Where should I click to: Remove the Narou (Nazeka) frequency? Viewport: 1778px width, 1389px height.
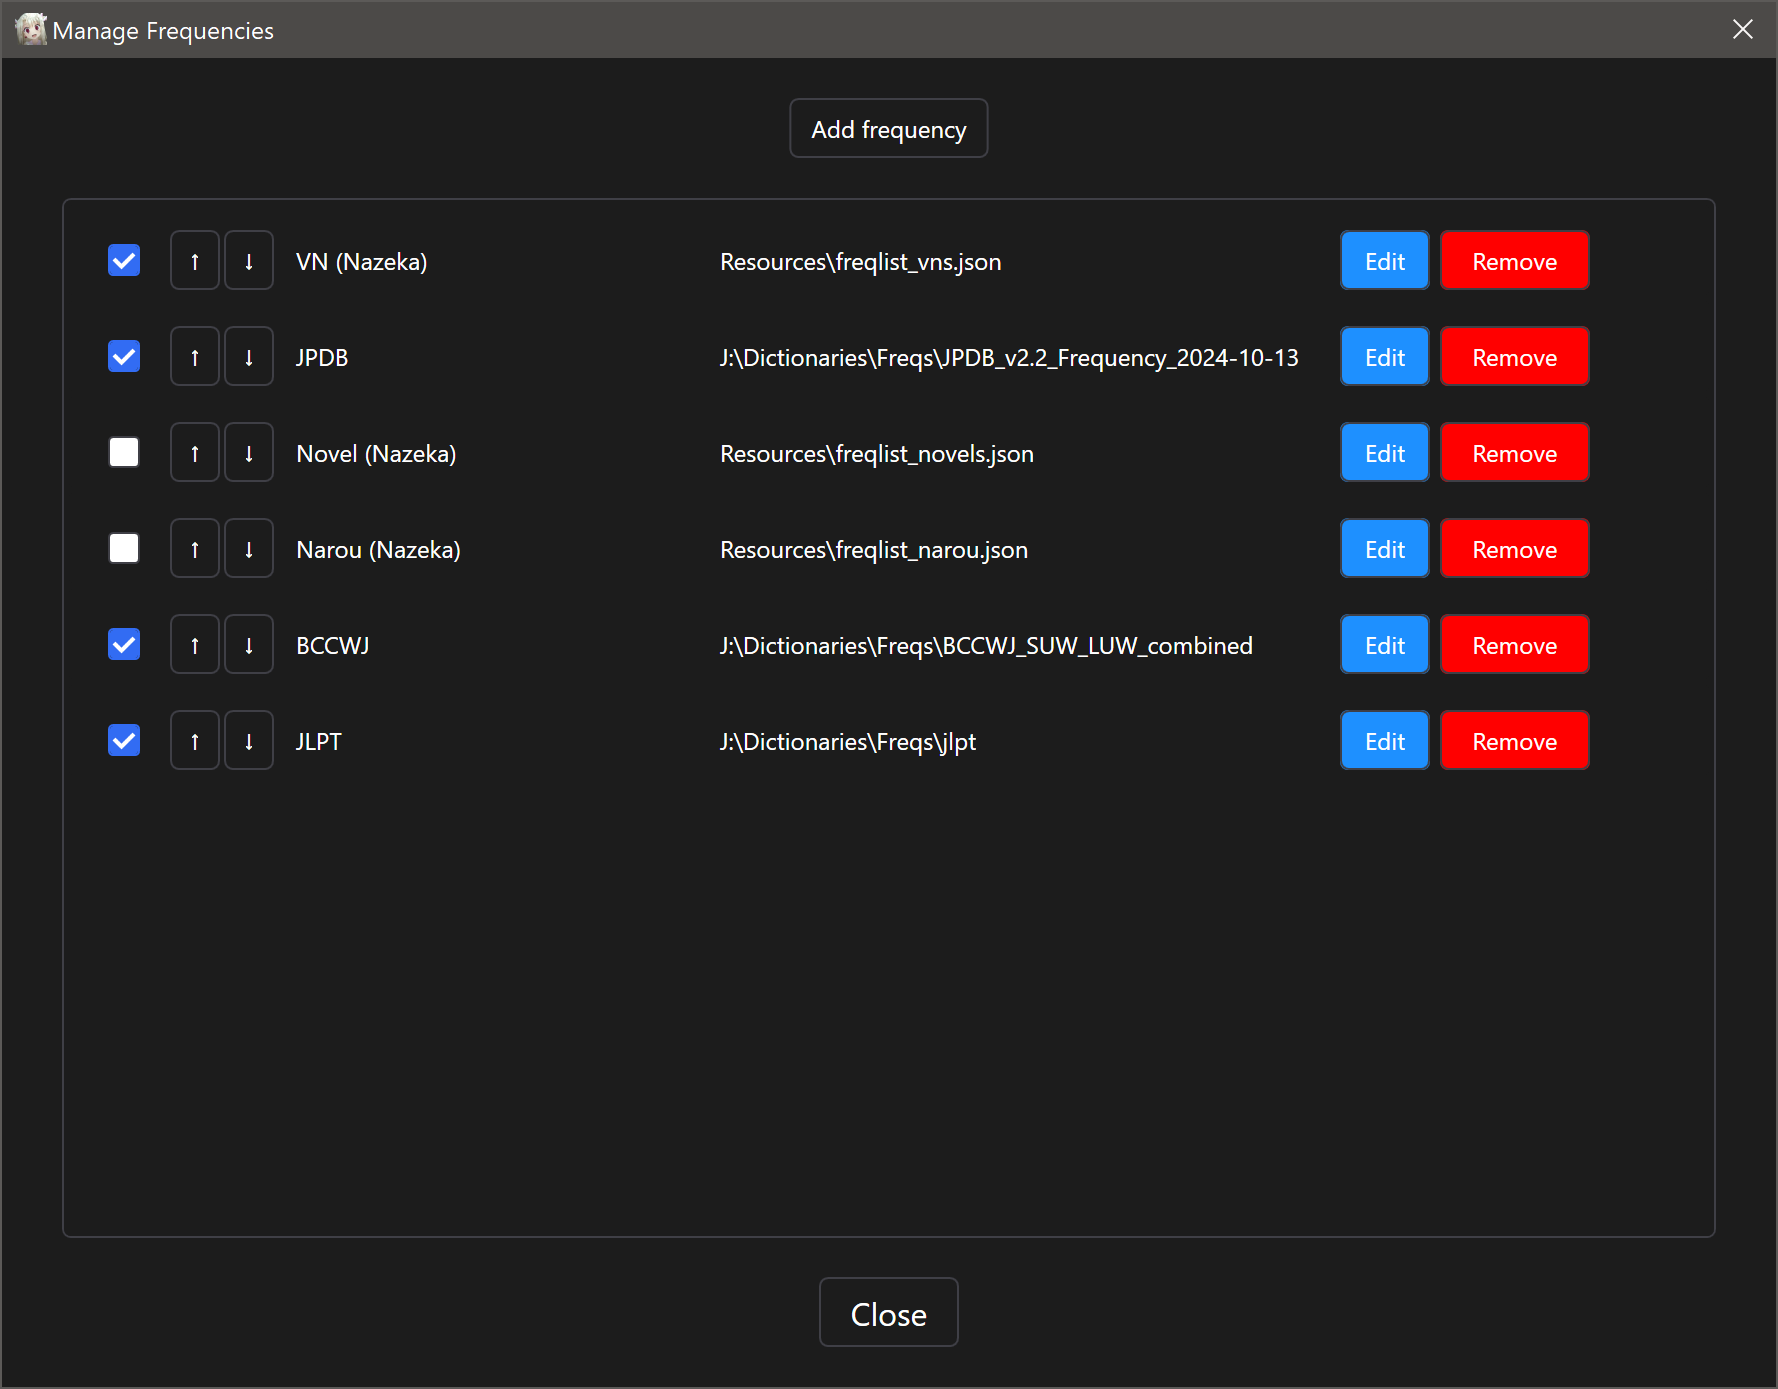tap(1514, 549)
